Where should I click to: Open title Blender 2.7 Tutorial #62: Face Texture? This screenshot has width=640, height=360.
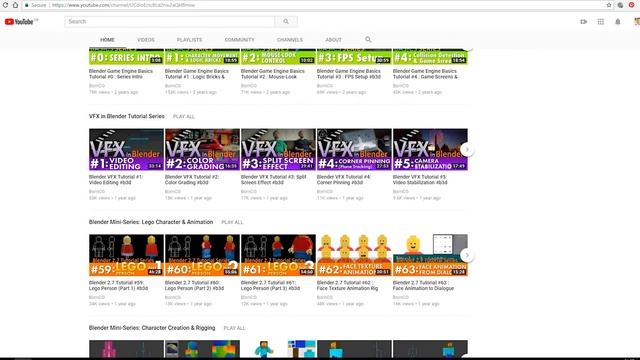347,285
